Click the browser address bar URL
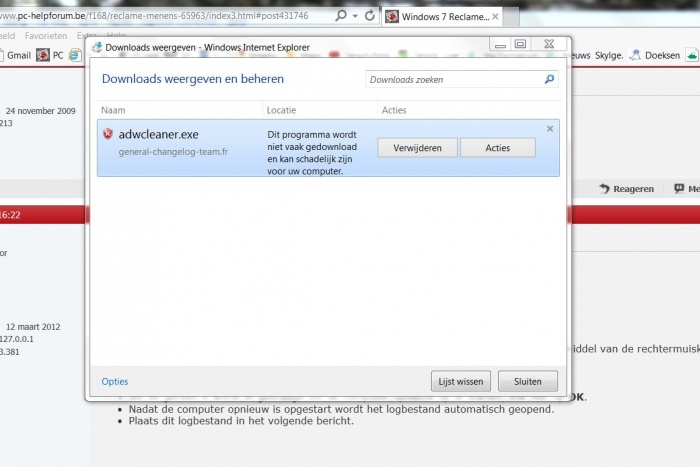This screenshot has height=467, width=700. click(x=154, y=16)
